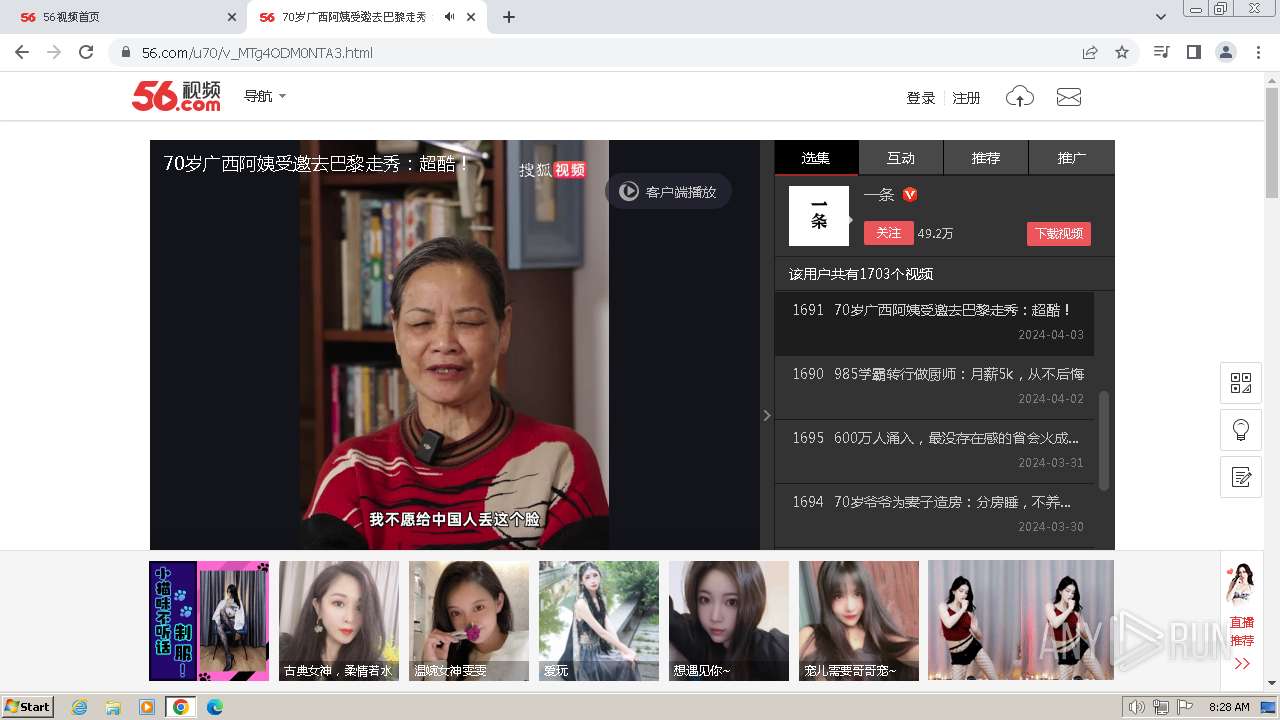Open the tab search chevron dropdown
1280x720 pixels.
pyautogui.click(x=1161, y=17)
